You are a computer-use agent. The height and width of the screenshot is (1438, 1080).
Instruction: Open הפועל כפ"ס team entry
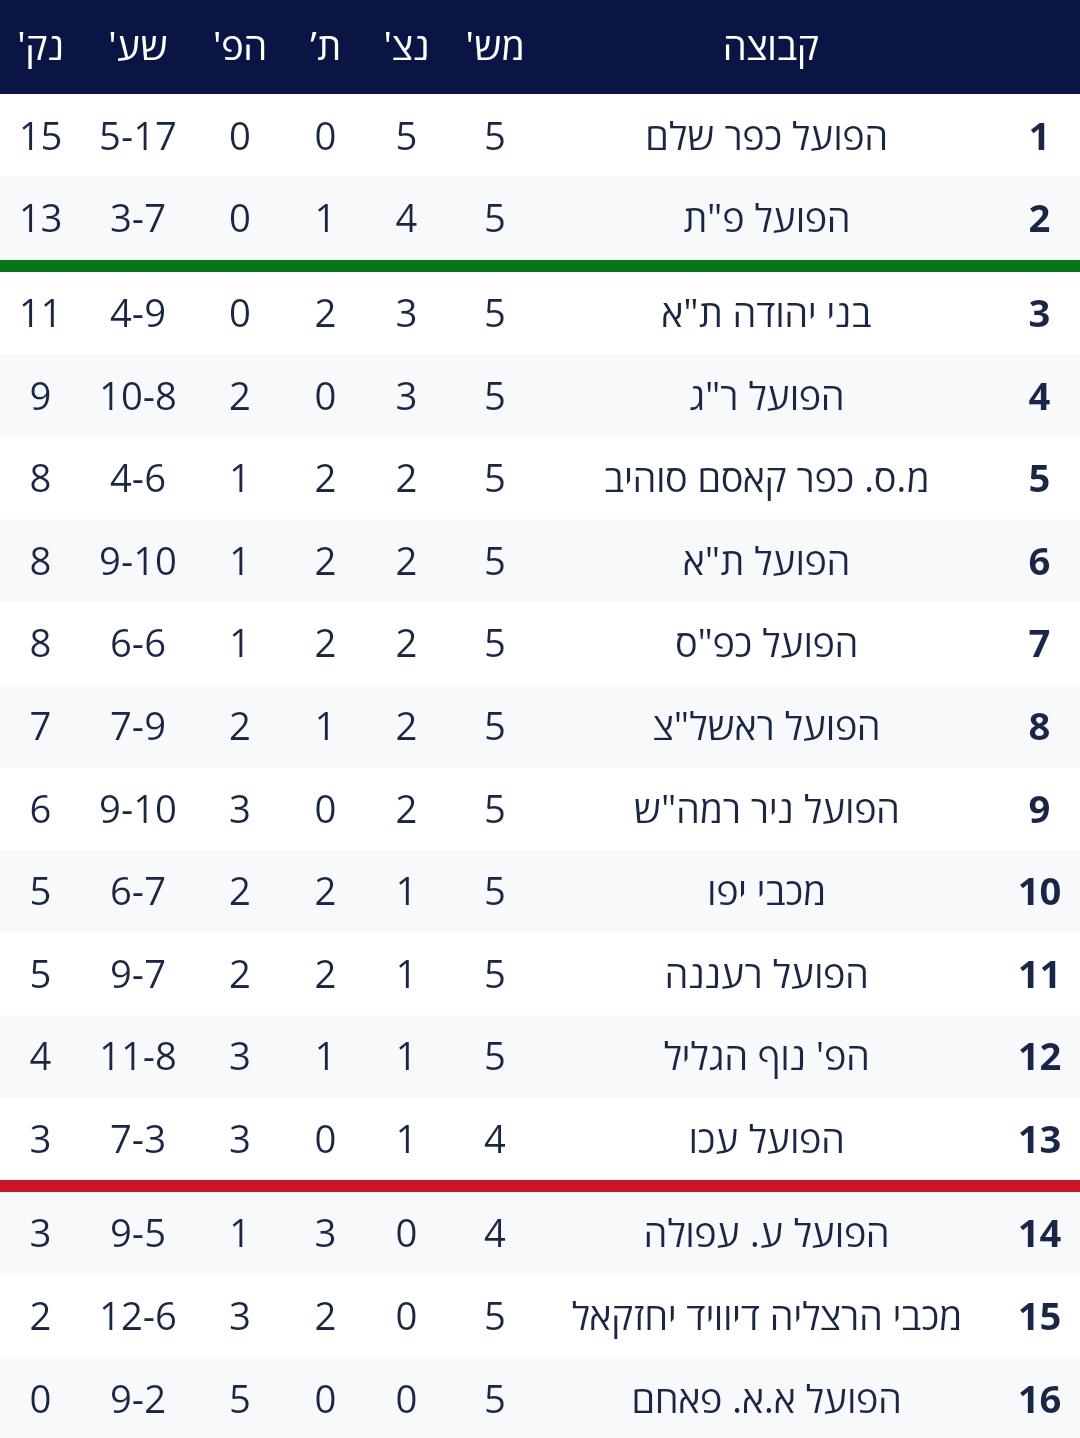766,644
